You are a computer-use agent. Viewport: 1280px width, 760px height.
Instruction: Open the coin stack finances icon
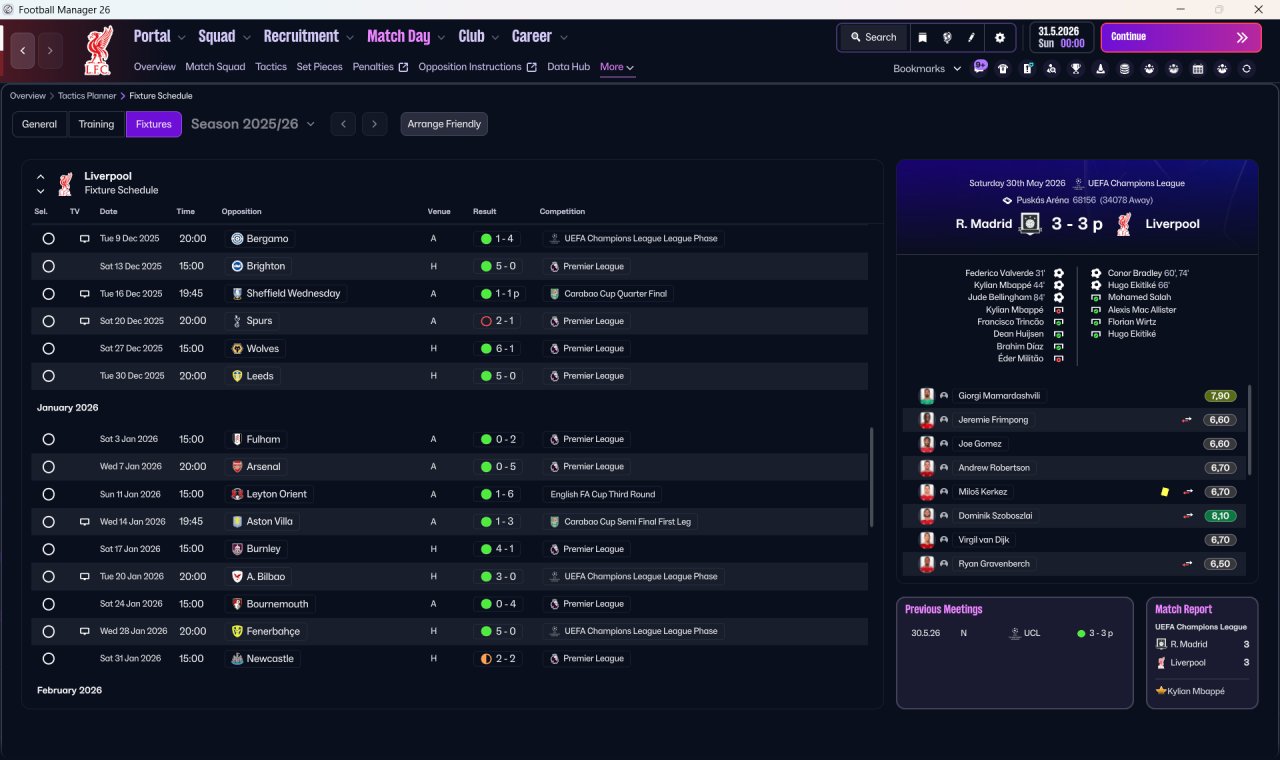click(x=1125, y=69)
